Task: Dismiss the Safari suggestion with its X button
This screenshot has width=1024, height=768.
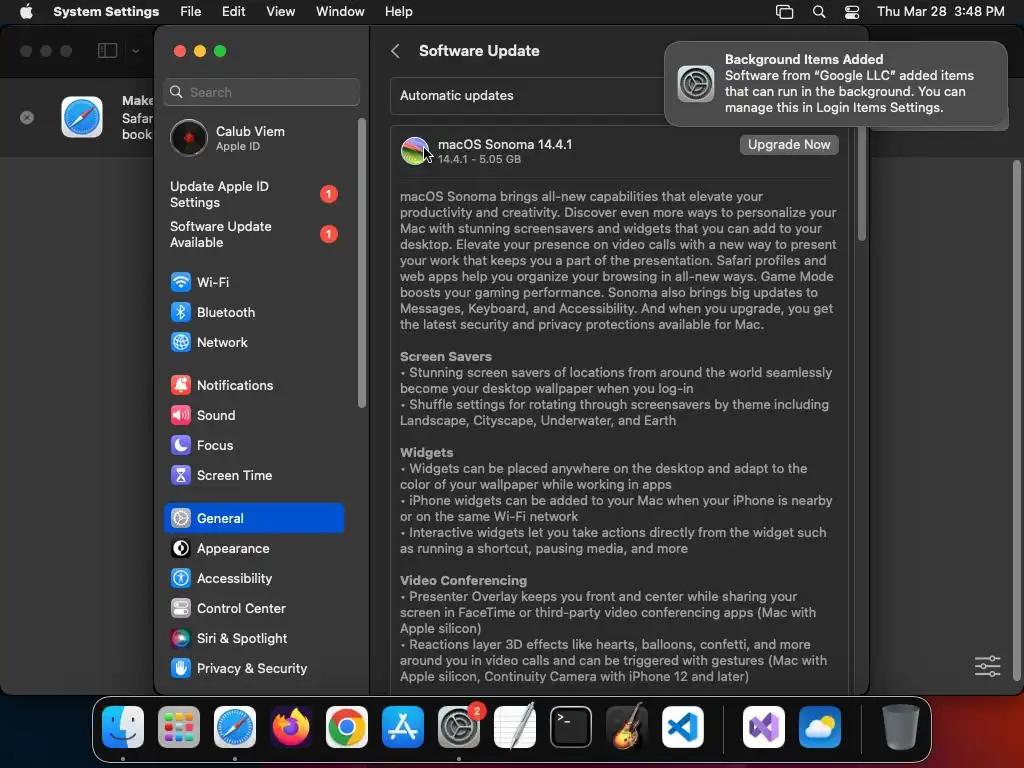Action: 27,117
